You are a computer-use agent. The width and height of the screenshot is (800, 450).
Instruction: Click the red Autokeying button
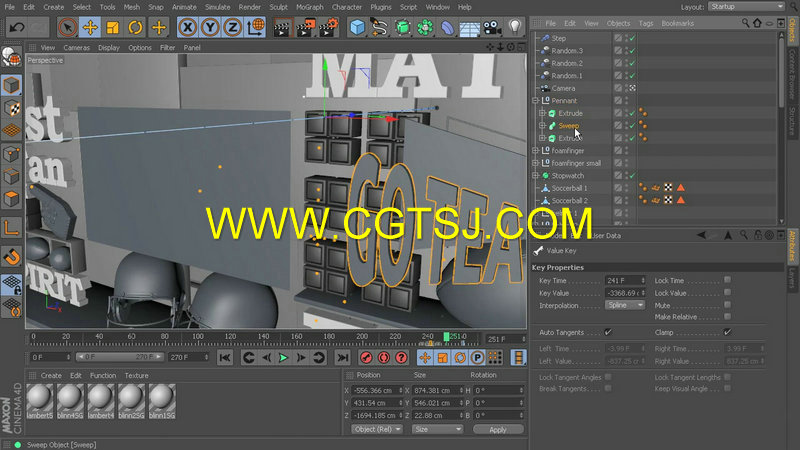(384, 358)
